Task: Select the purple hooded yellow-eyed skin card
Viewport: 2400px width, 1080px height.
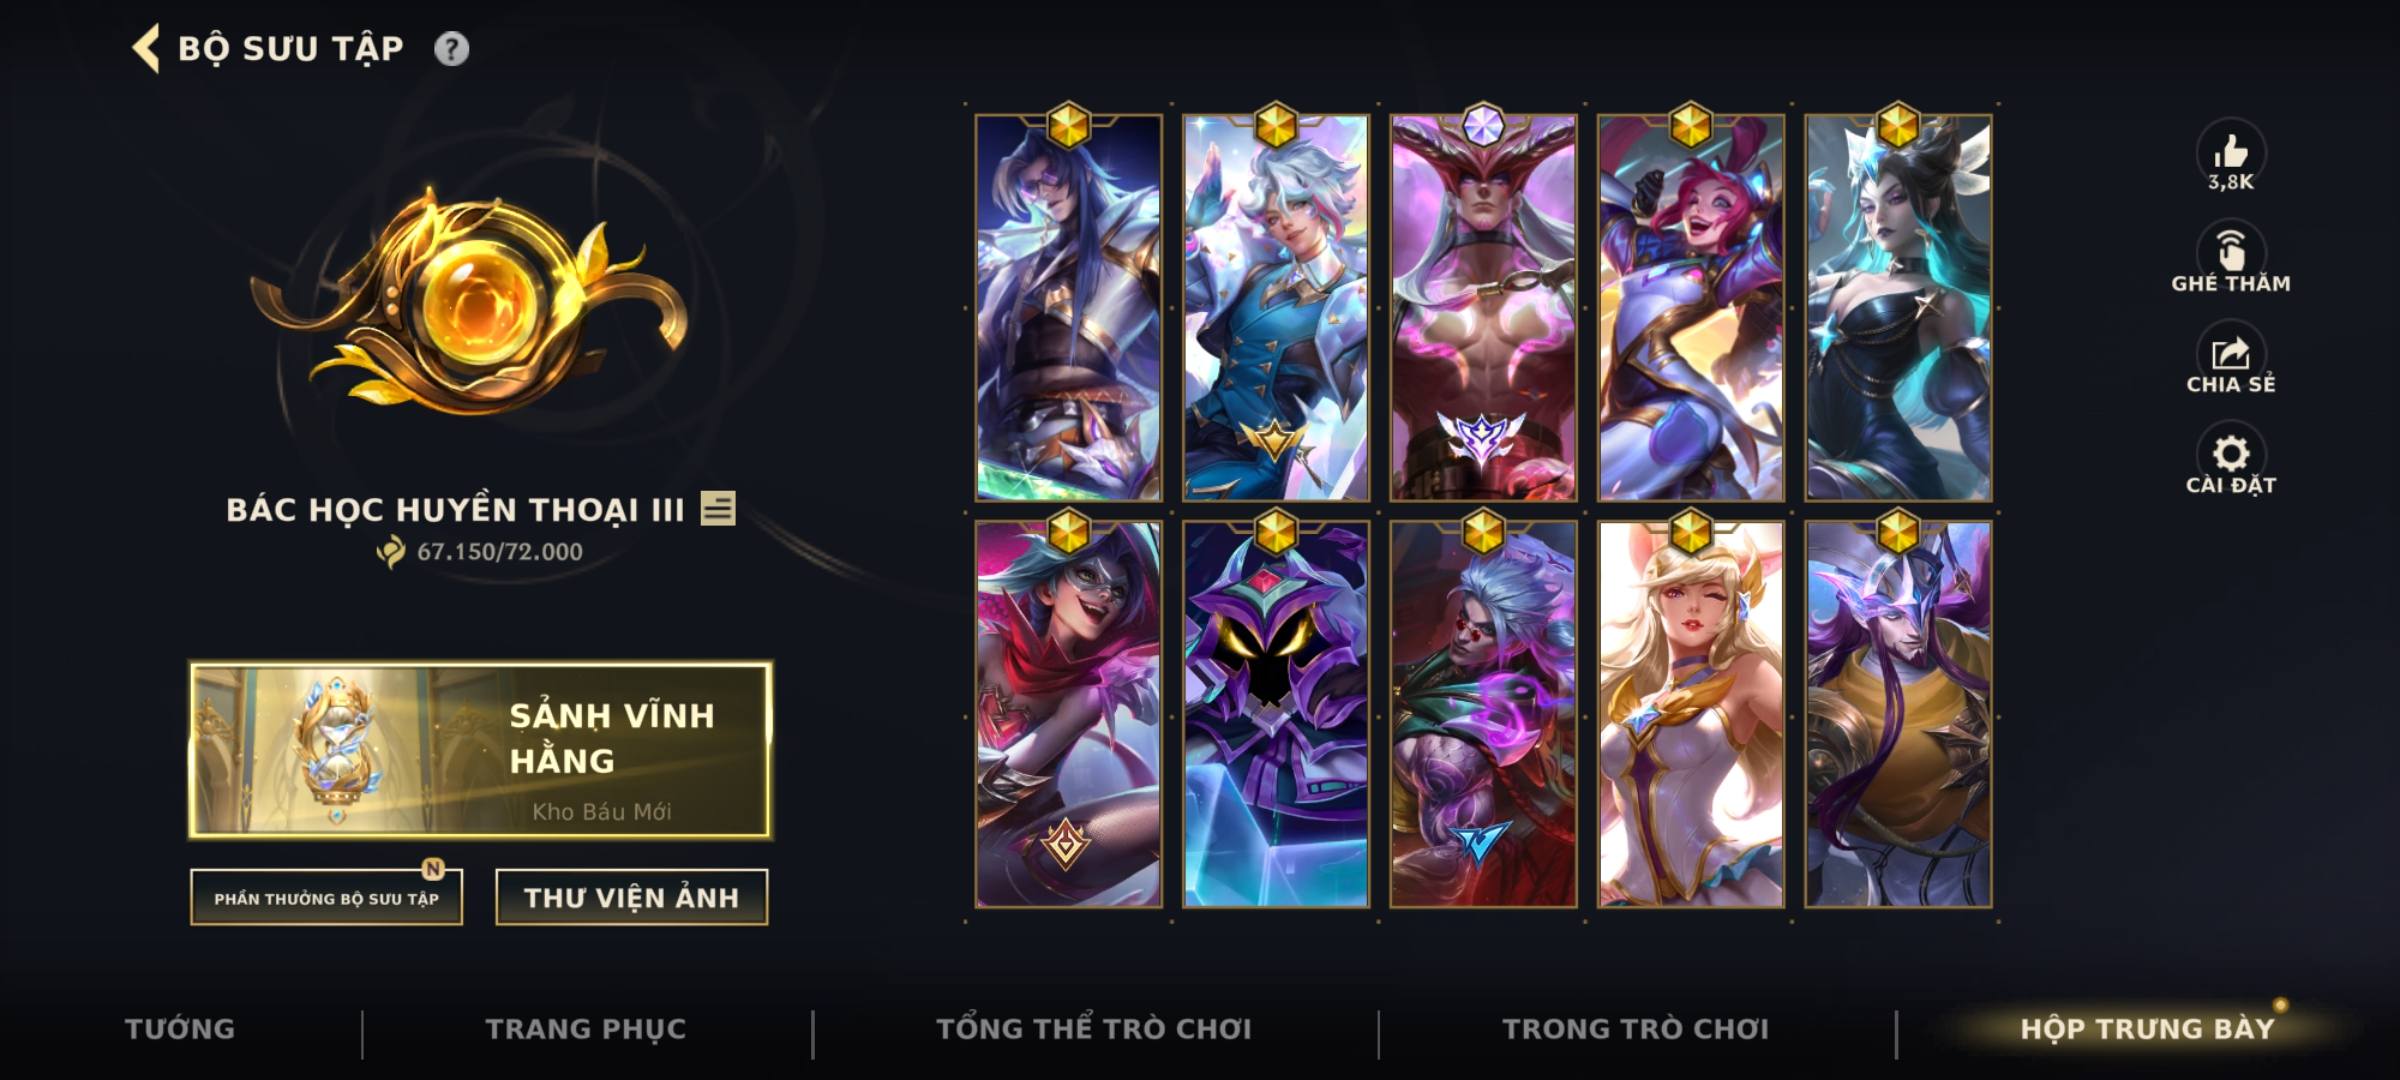Action: click(x=1276, y=714)
